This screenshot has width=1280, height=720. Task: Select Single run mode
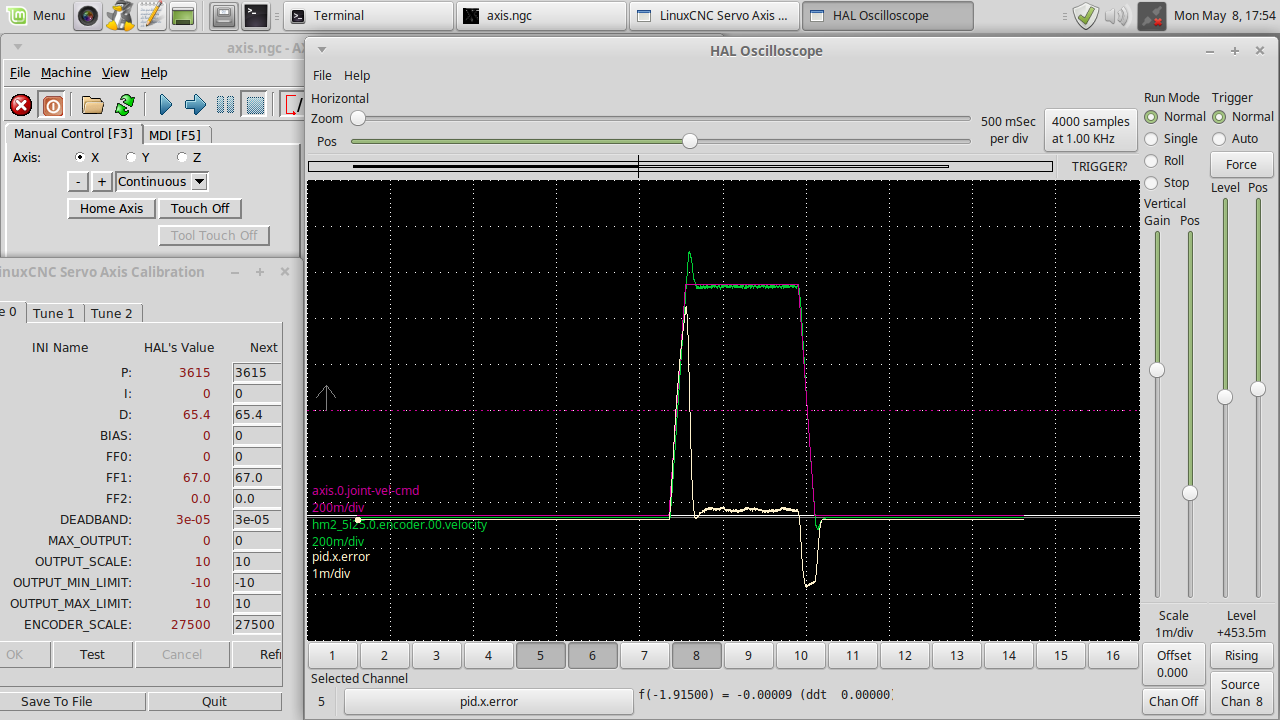pyautogui.click(x=1151, y=139)
